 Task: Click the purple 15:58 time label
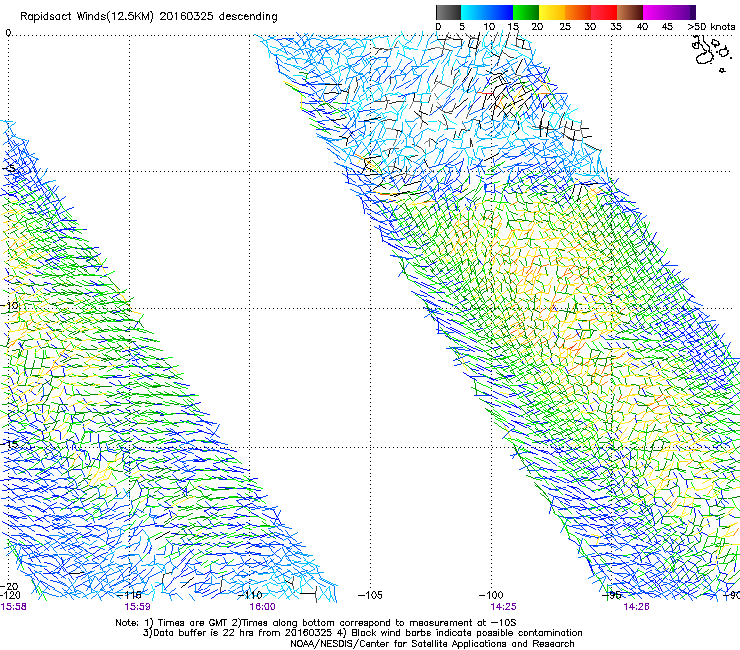[13, 607]
